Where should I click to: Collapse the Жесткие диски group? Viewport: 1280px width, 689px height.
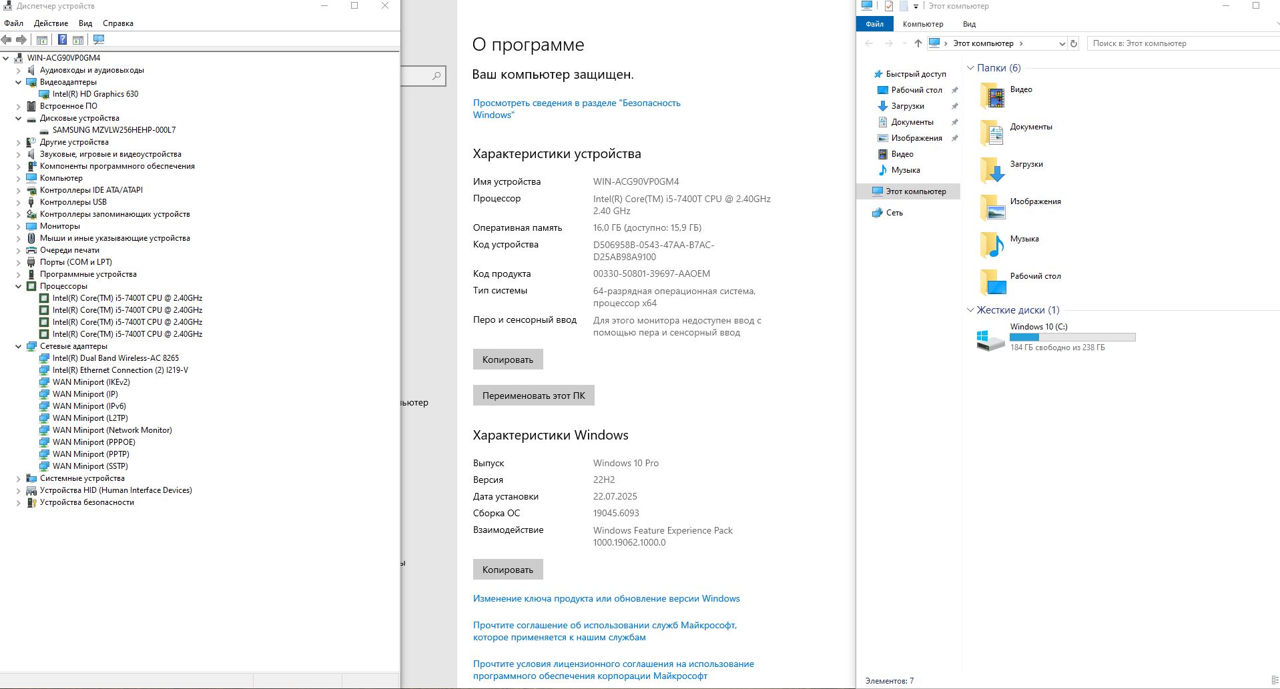969,310
